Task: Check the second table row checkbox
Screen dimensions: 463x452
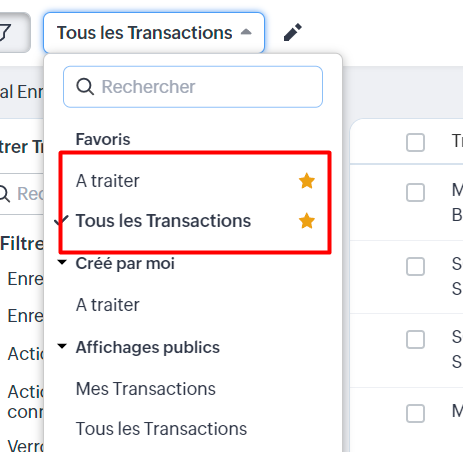Action: [415, 266]
